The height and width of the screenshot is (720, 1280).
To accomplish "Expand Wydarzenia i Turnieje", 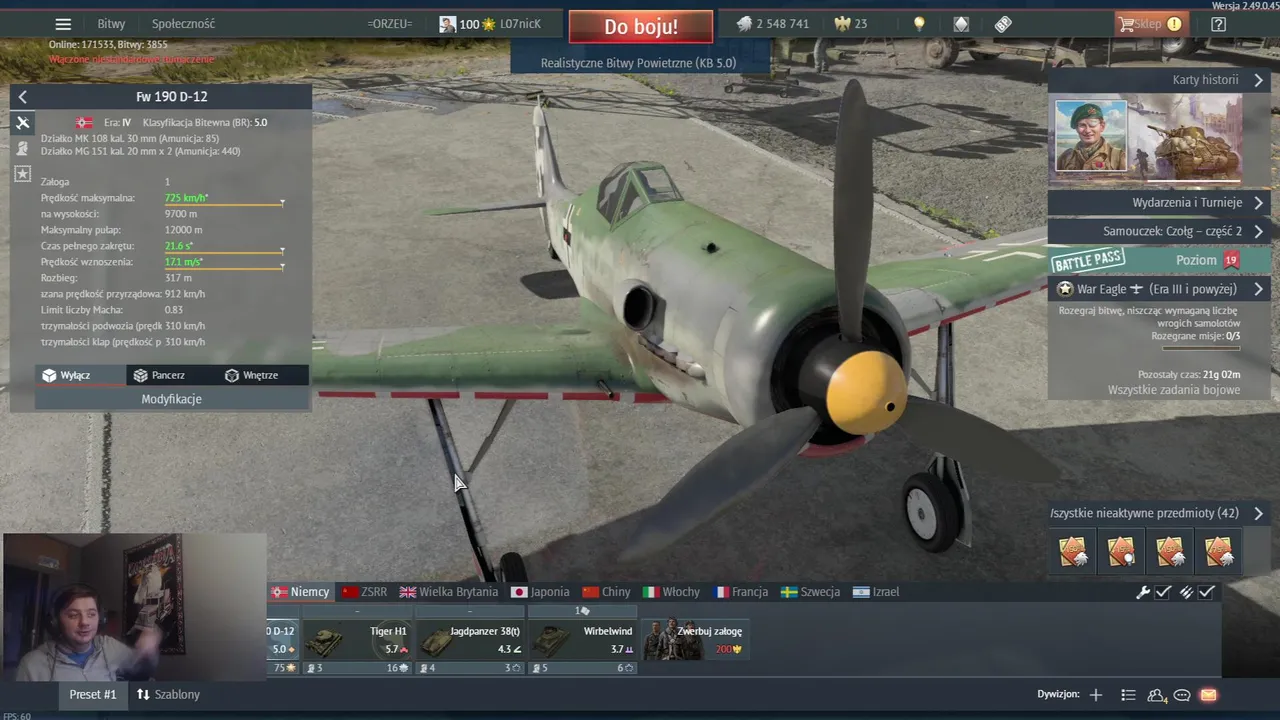I will 1160,203.
